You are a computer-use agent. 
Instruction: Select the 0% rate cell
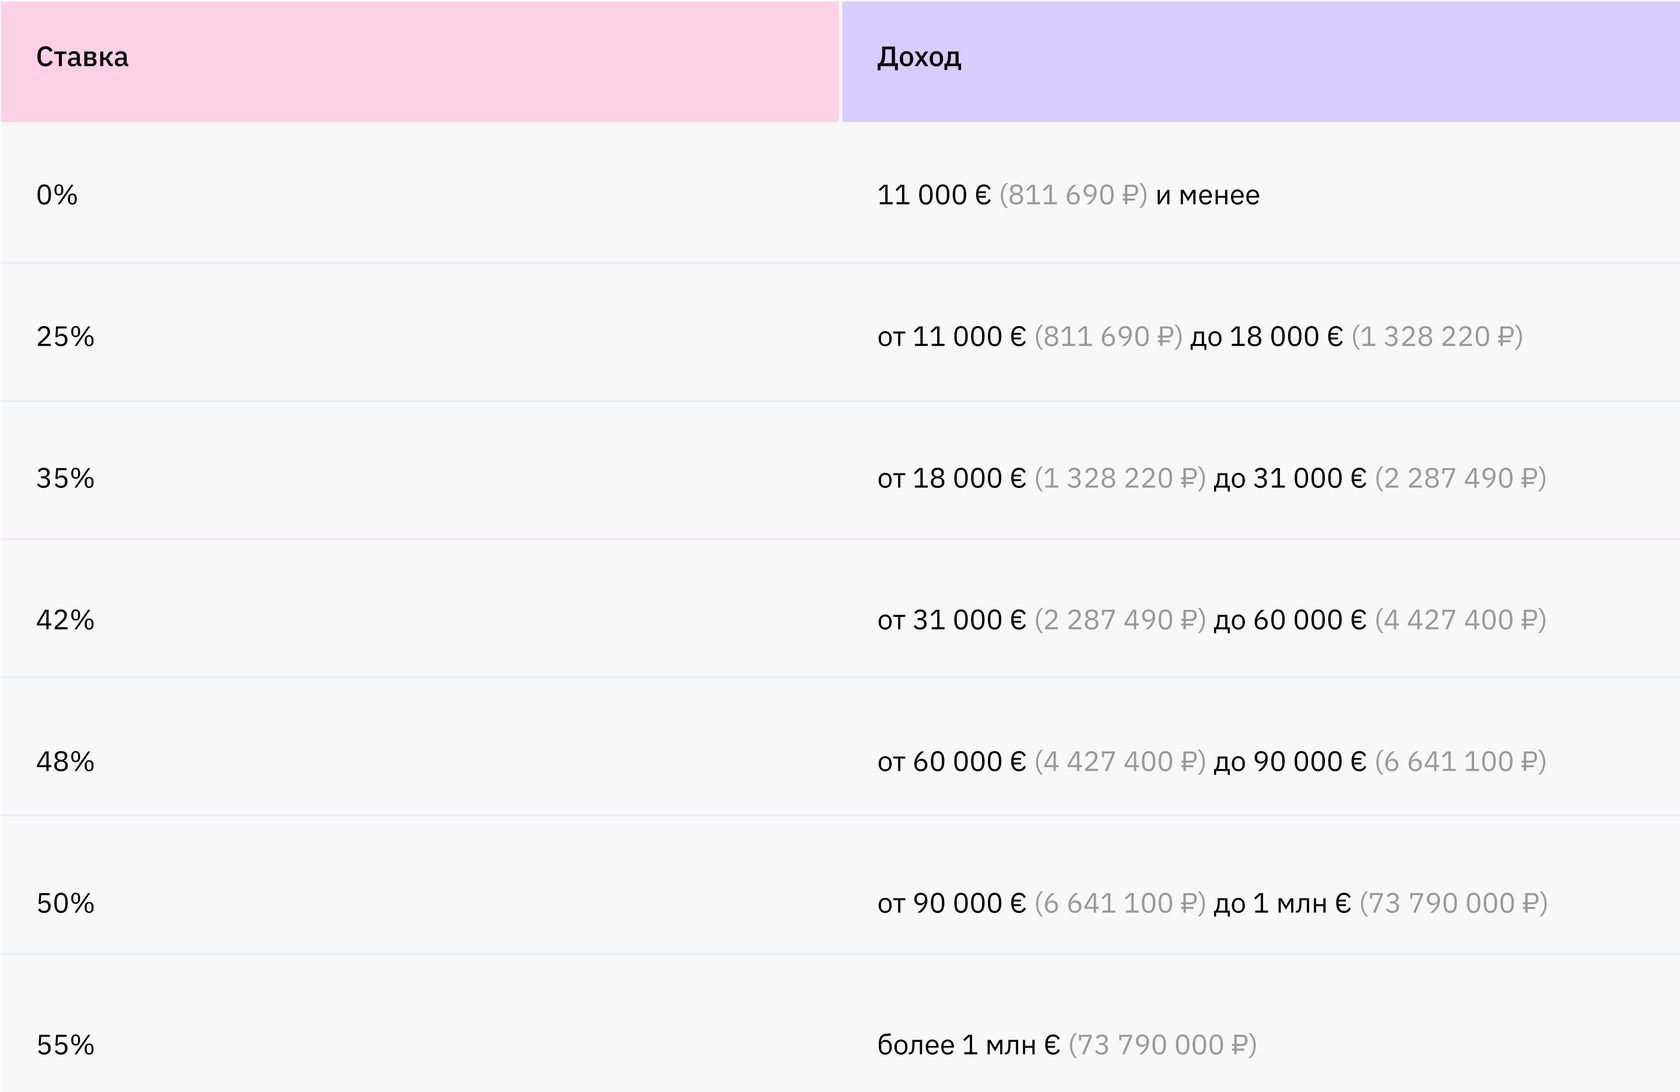(x=57, y=195)
